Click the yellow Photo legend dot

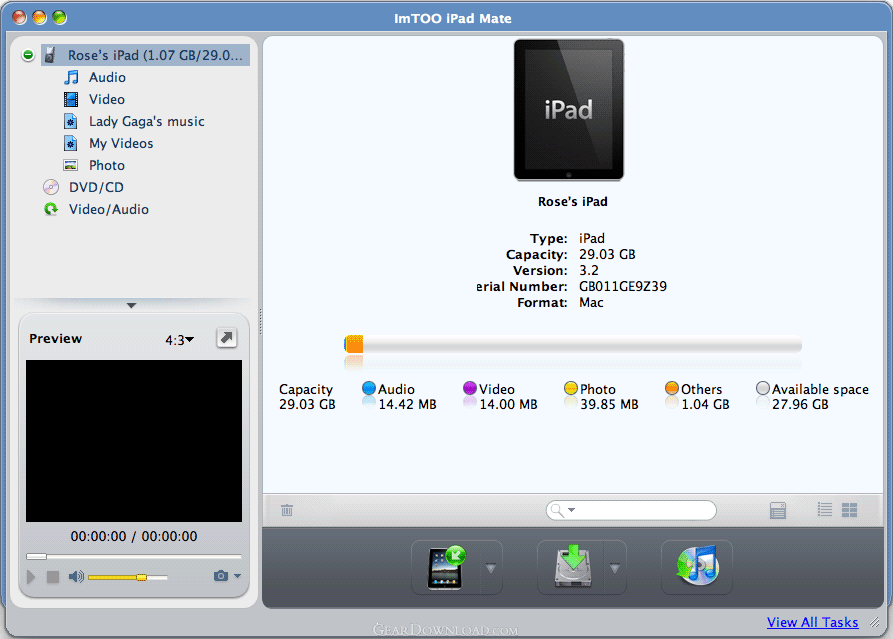571,388
